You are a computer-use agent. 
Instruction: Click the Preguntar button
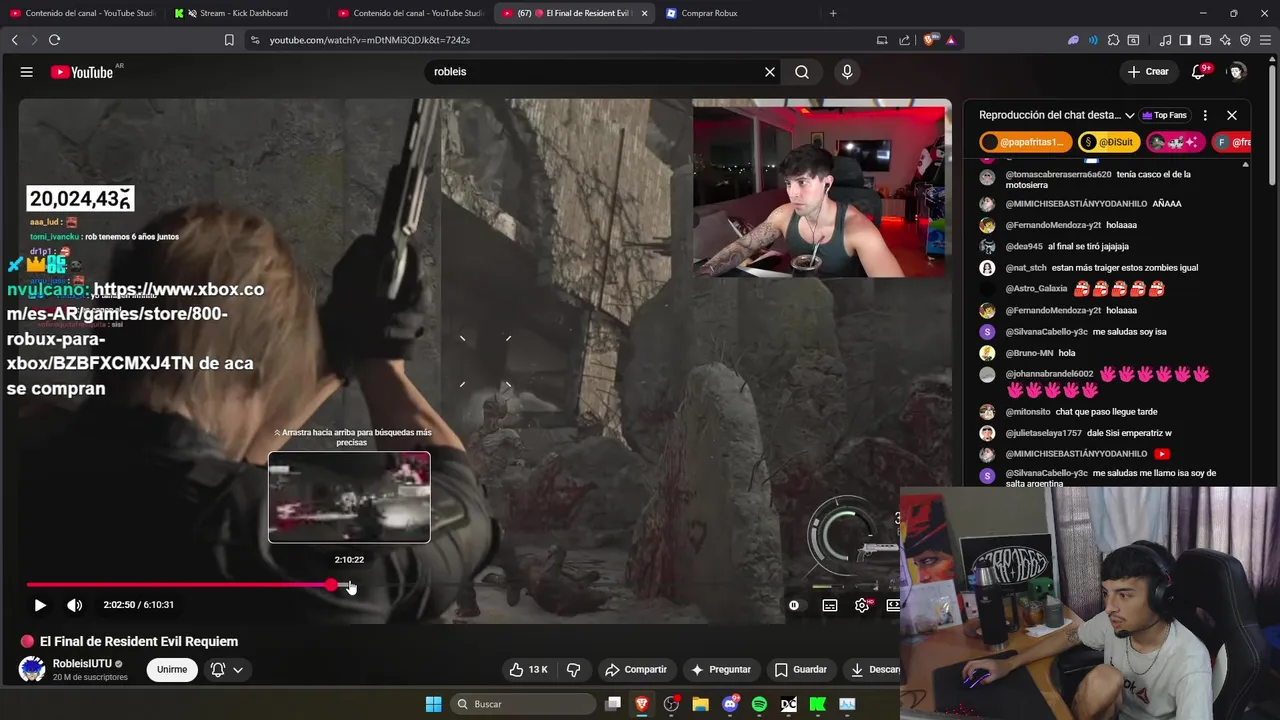click(720, 669)
